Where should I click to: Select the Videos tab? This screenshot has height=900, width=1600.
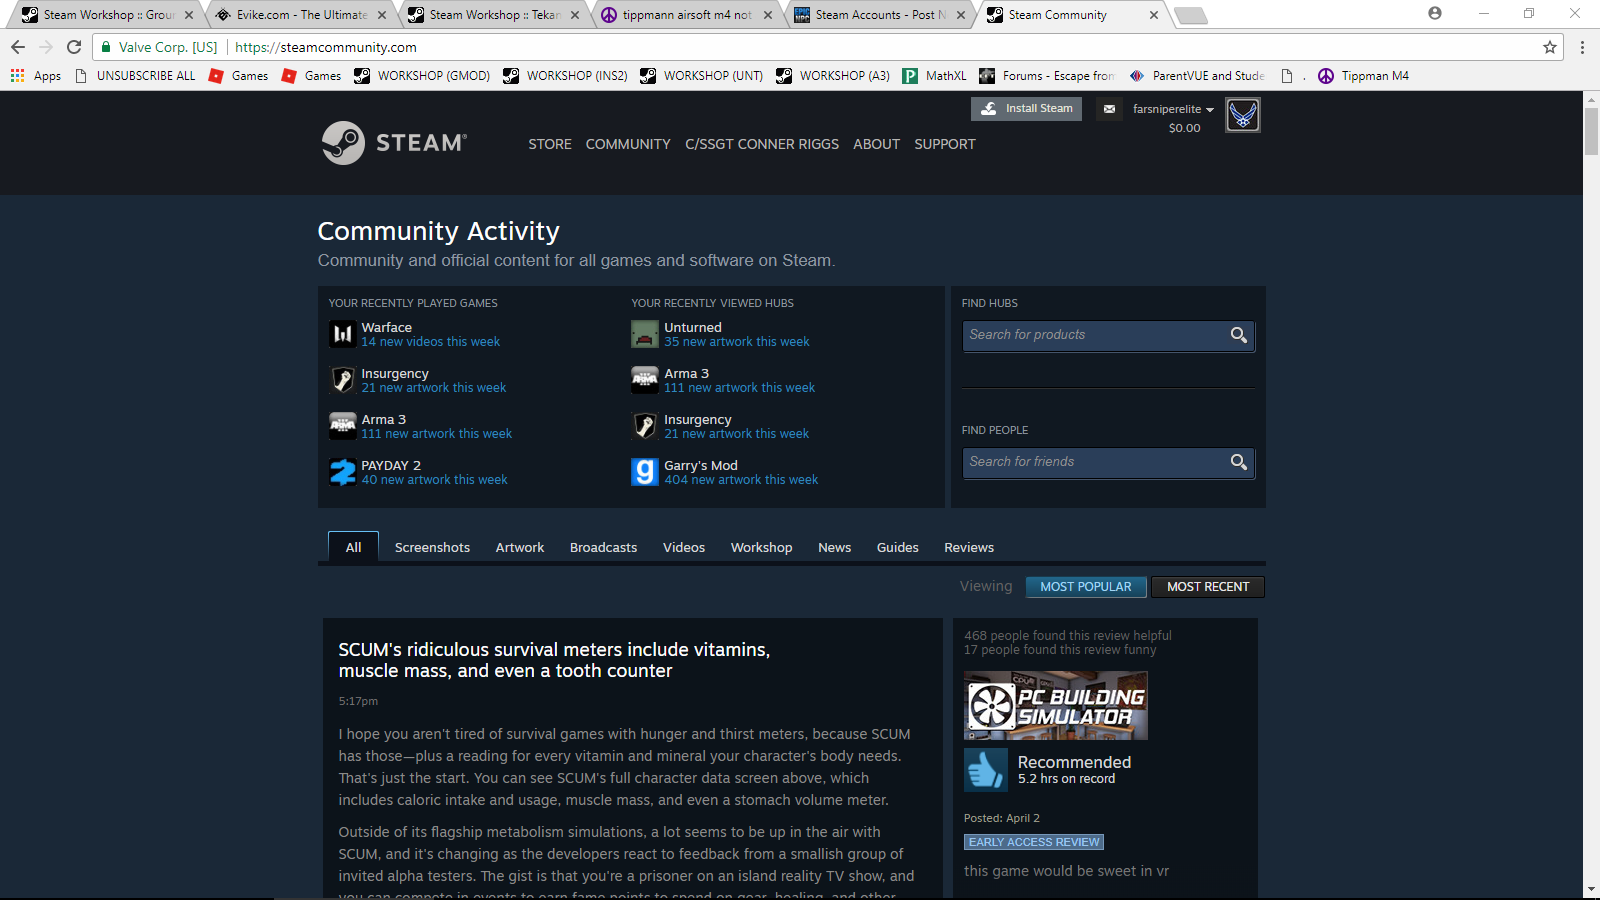(x=684, y=547)
